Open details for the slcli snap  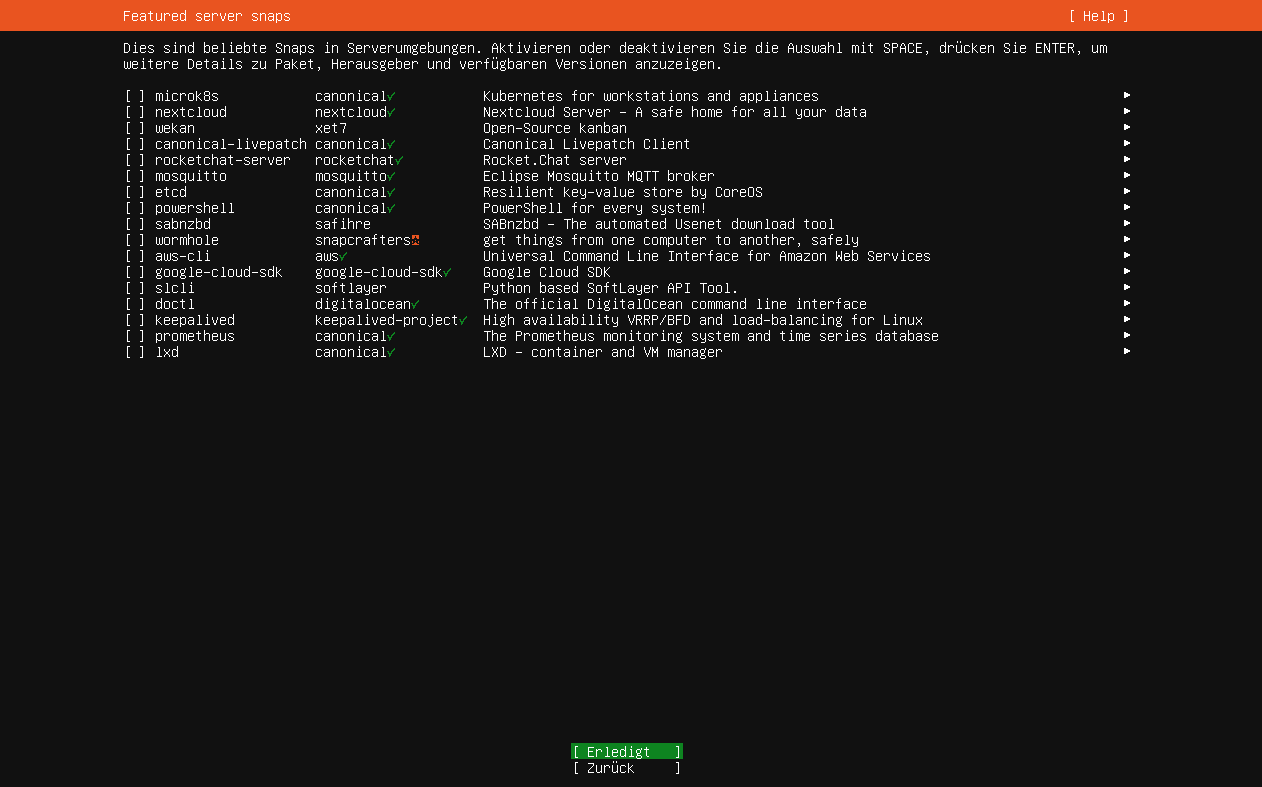coord(1127,288)
